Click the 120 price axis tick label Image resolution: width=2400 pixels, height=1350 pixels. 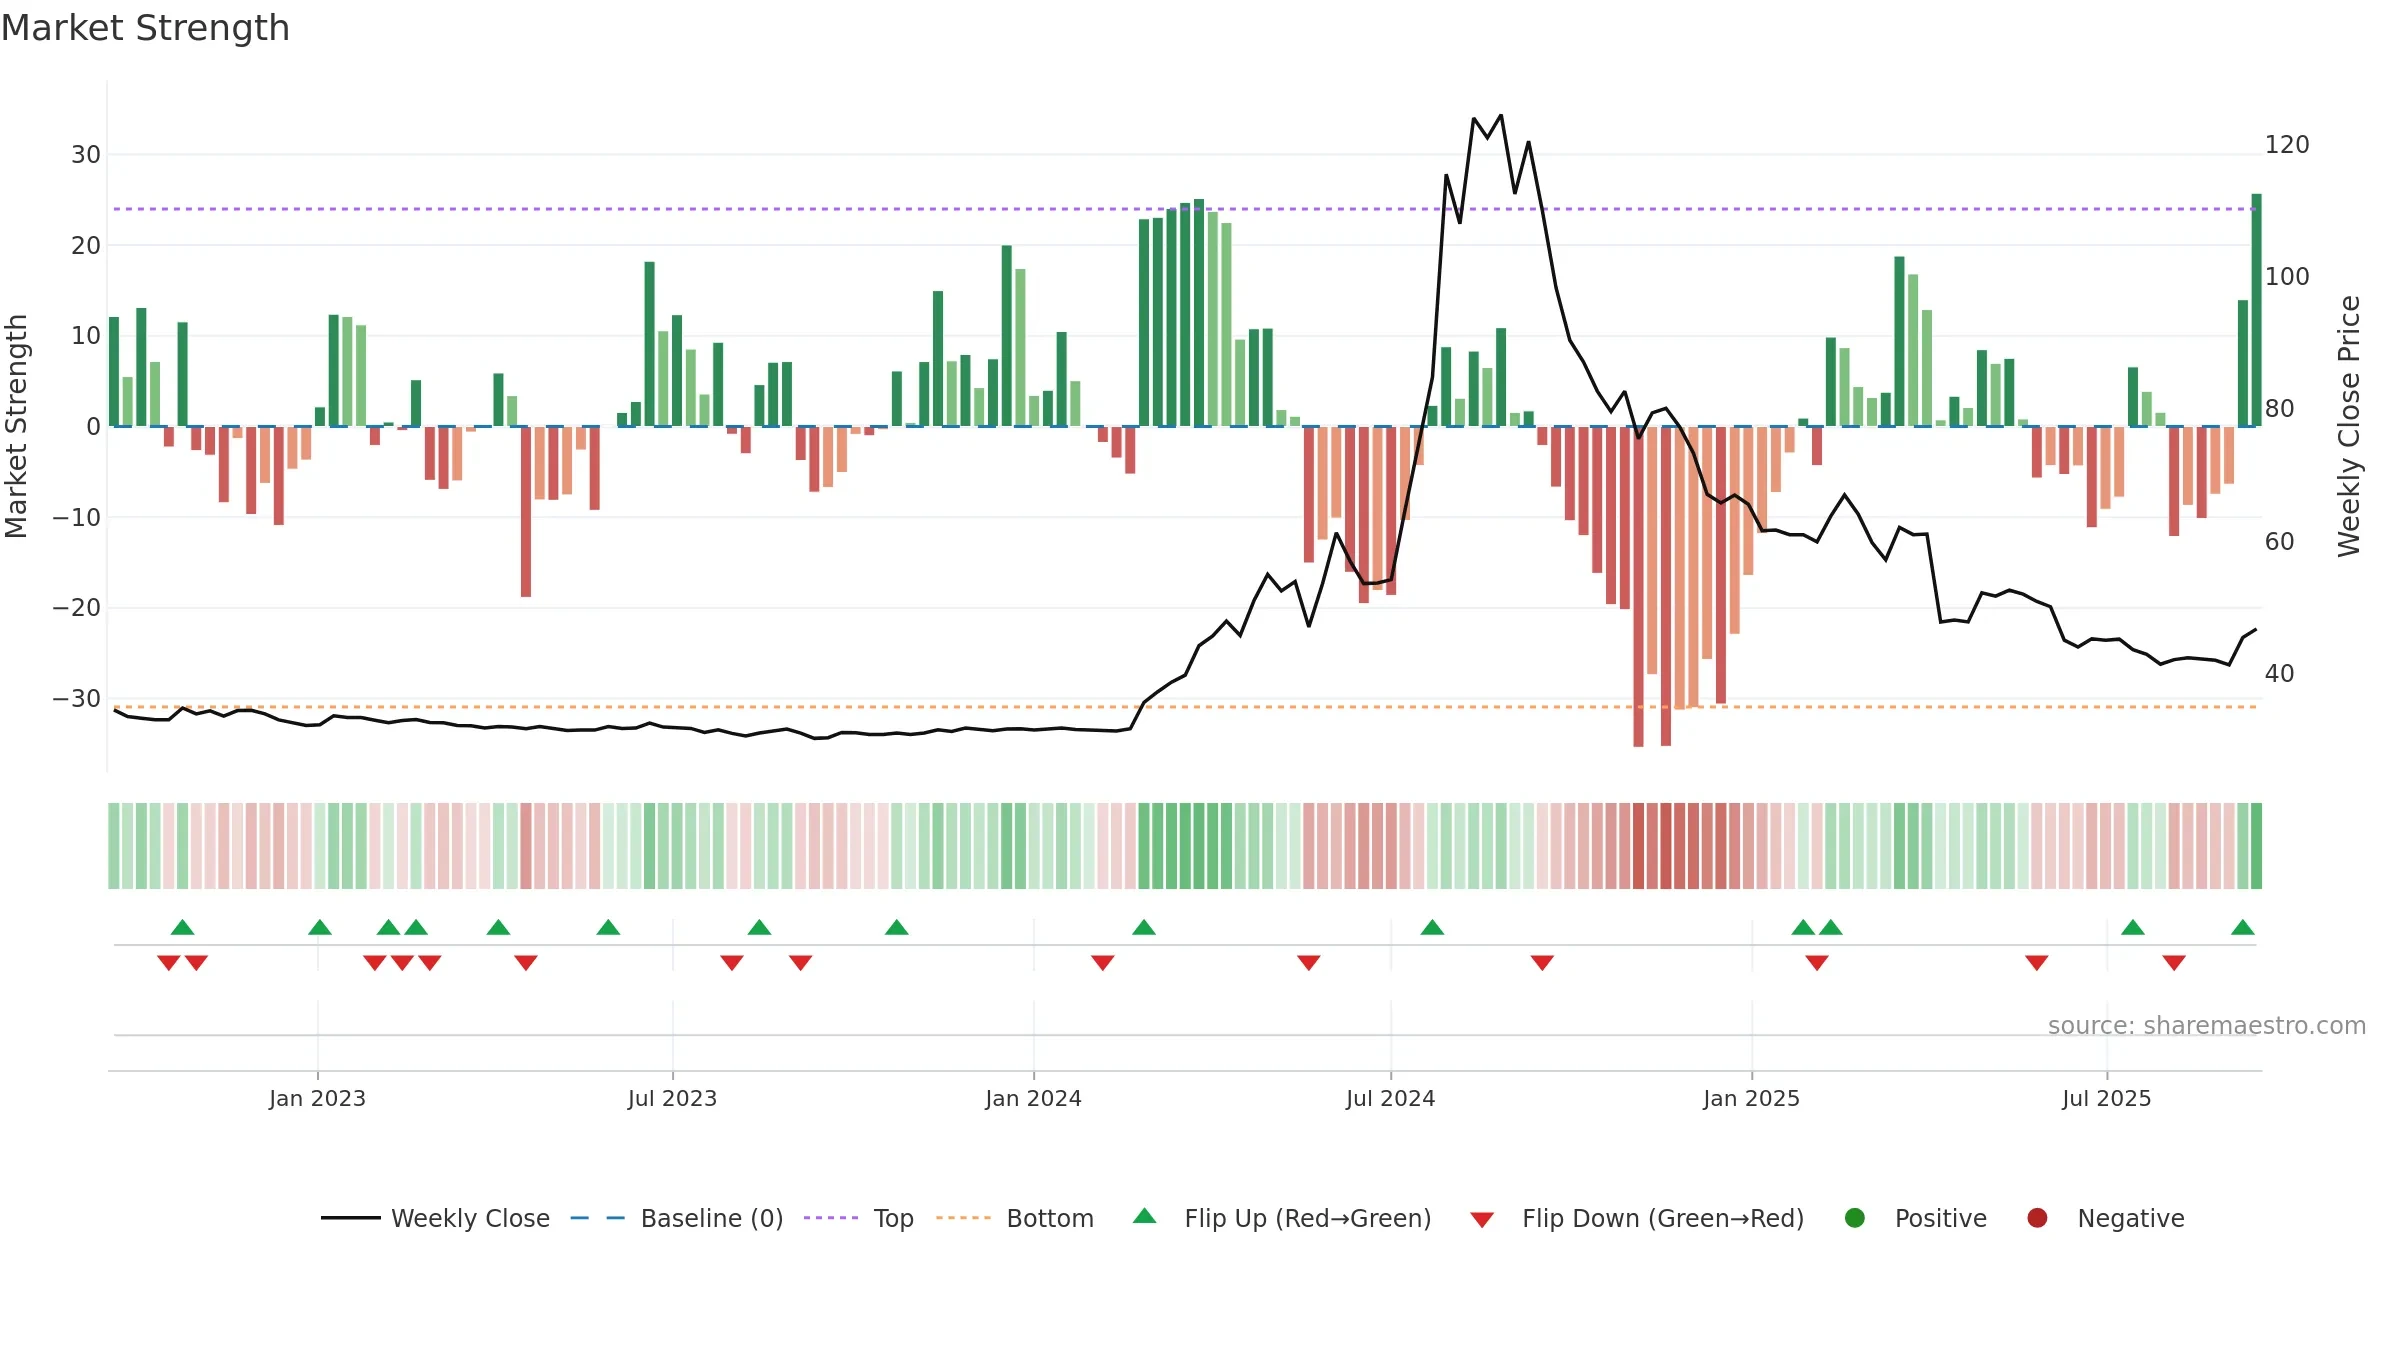(x=2287, y=145)
